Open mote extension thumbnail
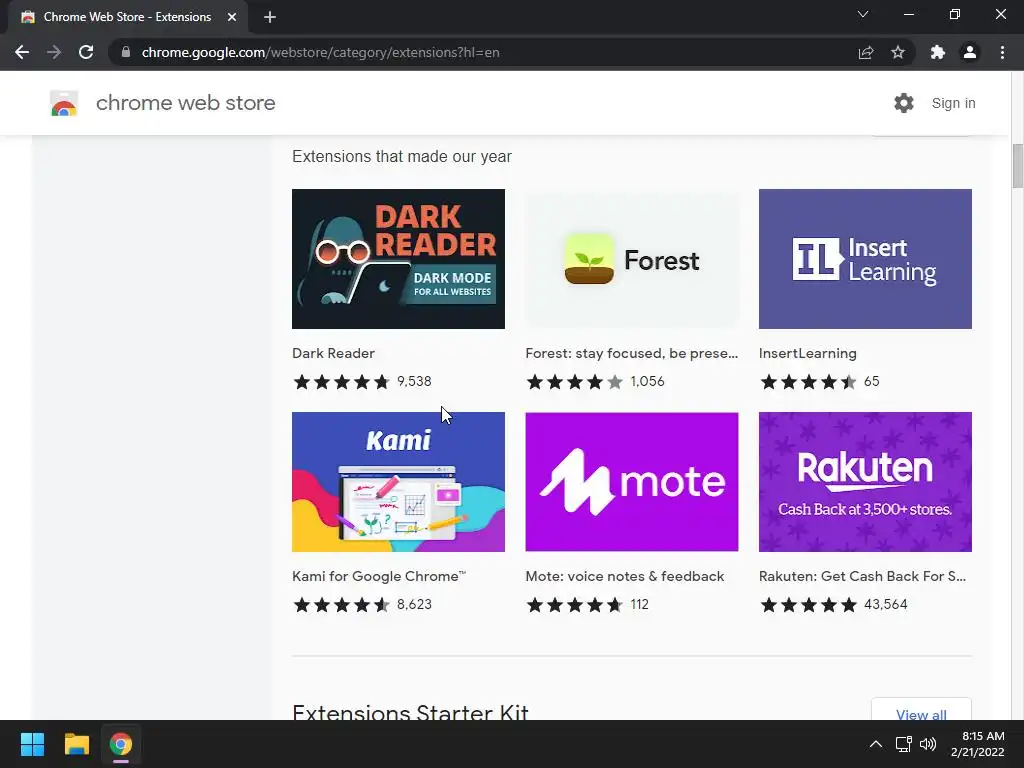Screen dimensions: 1024x768 coord(632,482)
